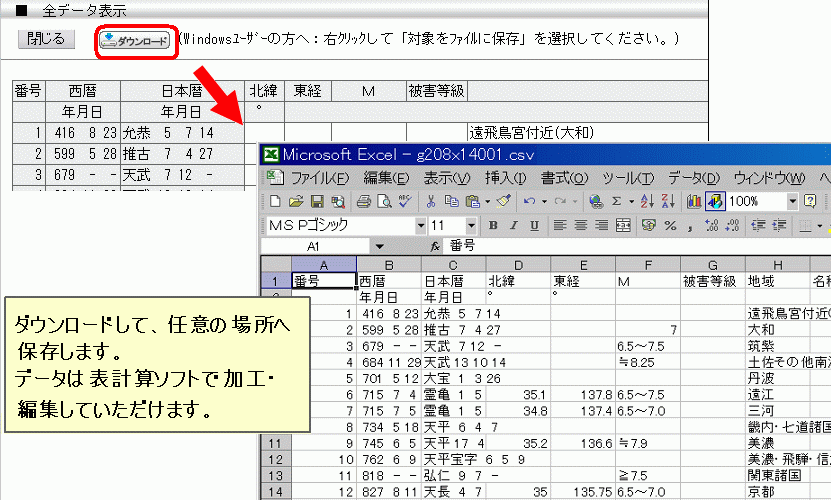Open the データ(D) menu
Image resolution: width=831 pixels, height=500 pixels.
click(x=694, y=178)
